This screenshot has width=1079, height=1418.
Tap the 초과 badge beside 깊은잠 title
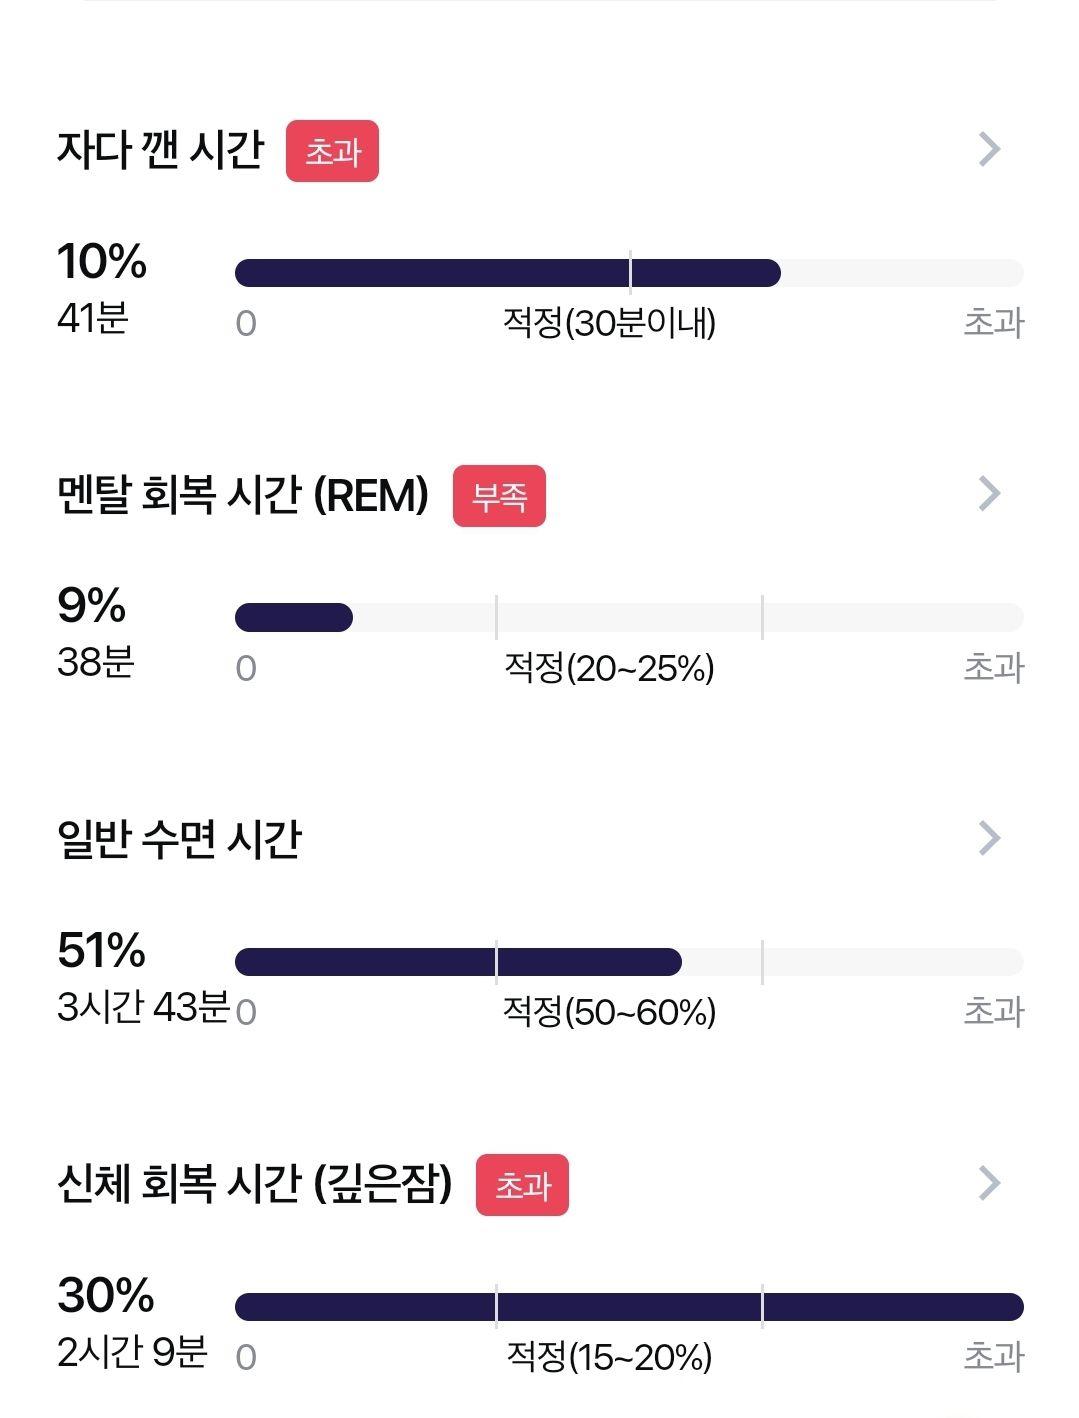pyautogui.click(x=522, y=1185)
